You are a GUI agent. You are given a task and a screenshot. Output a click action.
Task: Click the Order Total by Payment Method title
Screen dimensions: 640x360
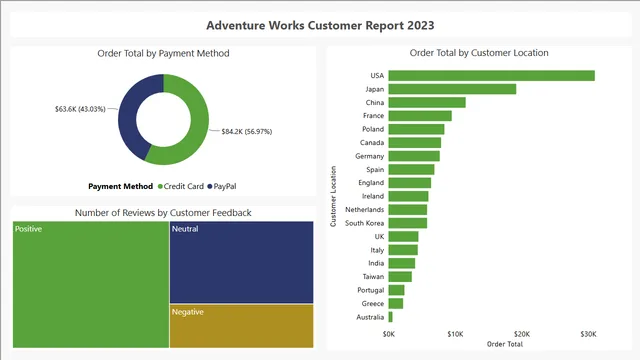click(163, 53)
